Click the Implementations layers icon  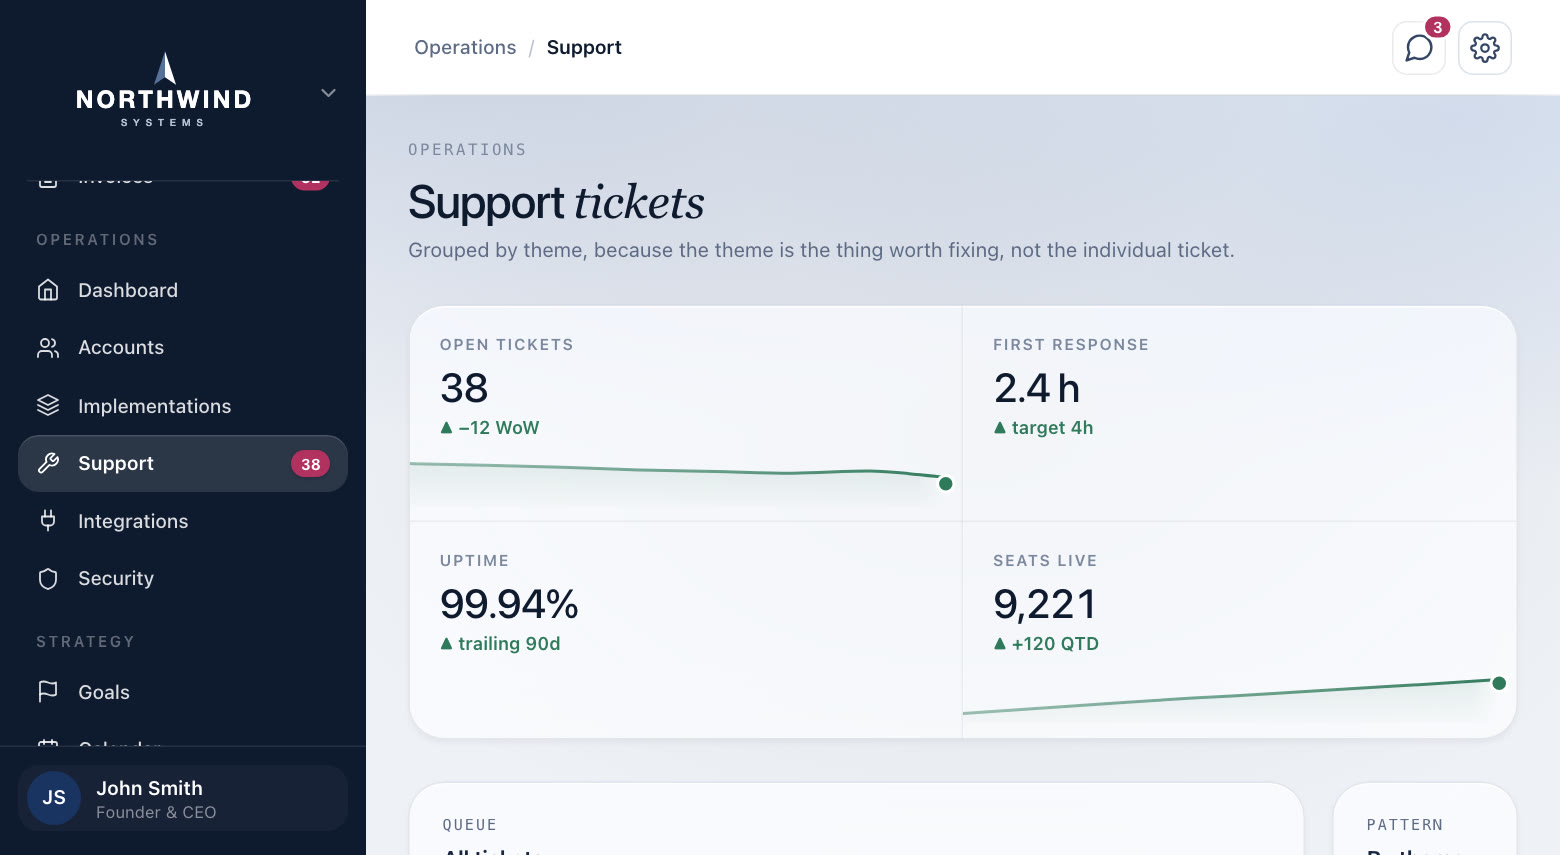[x=48, y=405]
